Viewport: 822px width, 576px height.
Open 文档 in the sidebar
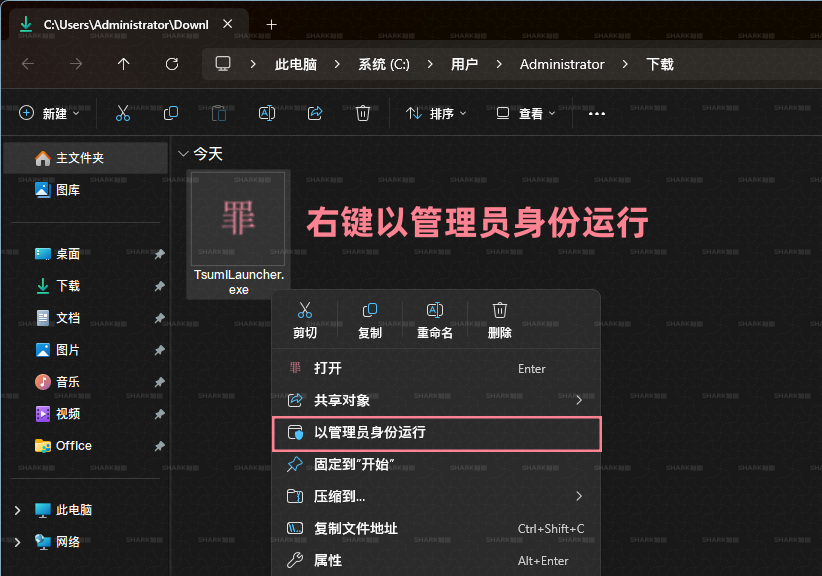click(85, 318)
